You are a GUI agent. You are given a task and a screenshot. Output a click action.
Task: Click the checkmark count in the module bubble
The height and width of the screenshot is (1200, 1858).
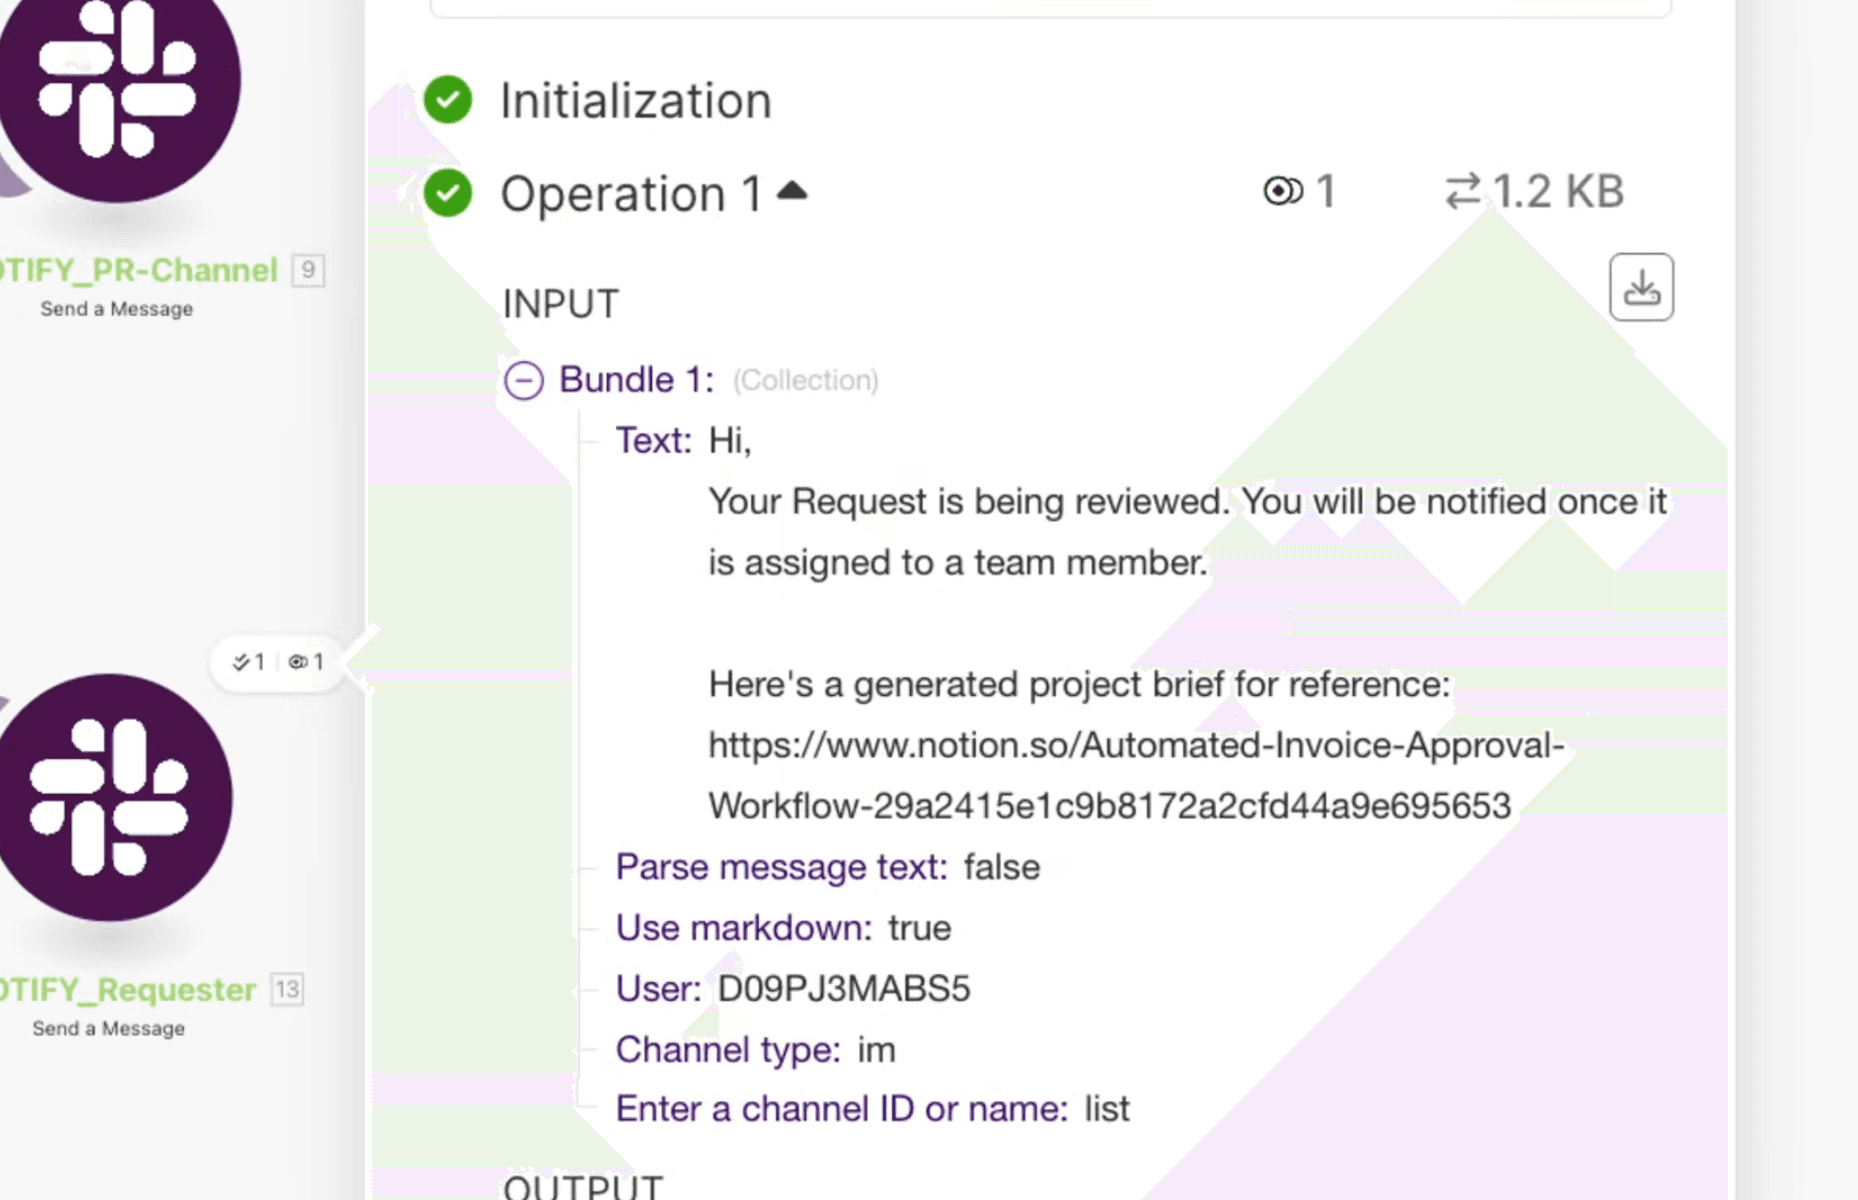pyautogui.click(x=248, y=662)
